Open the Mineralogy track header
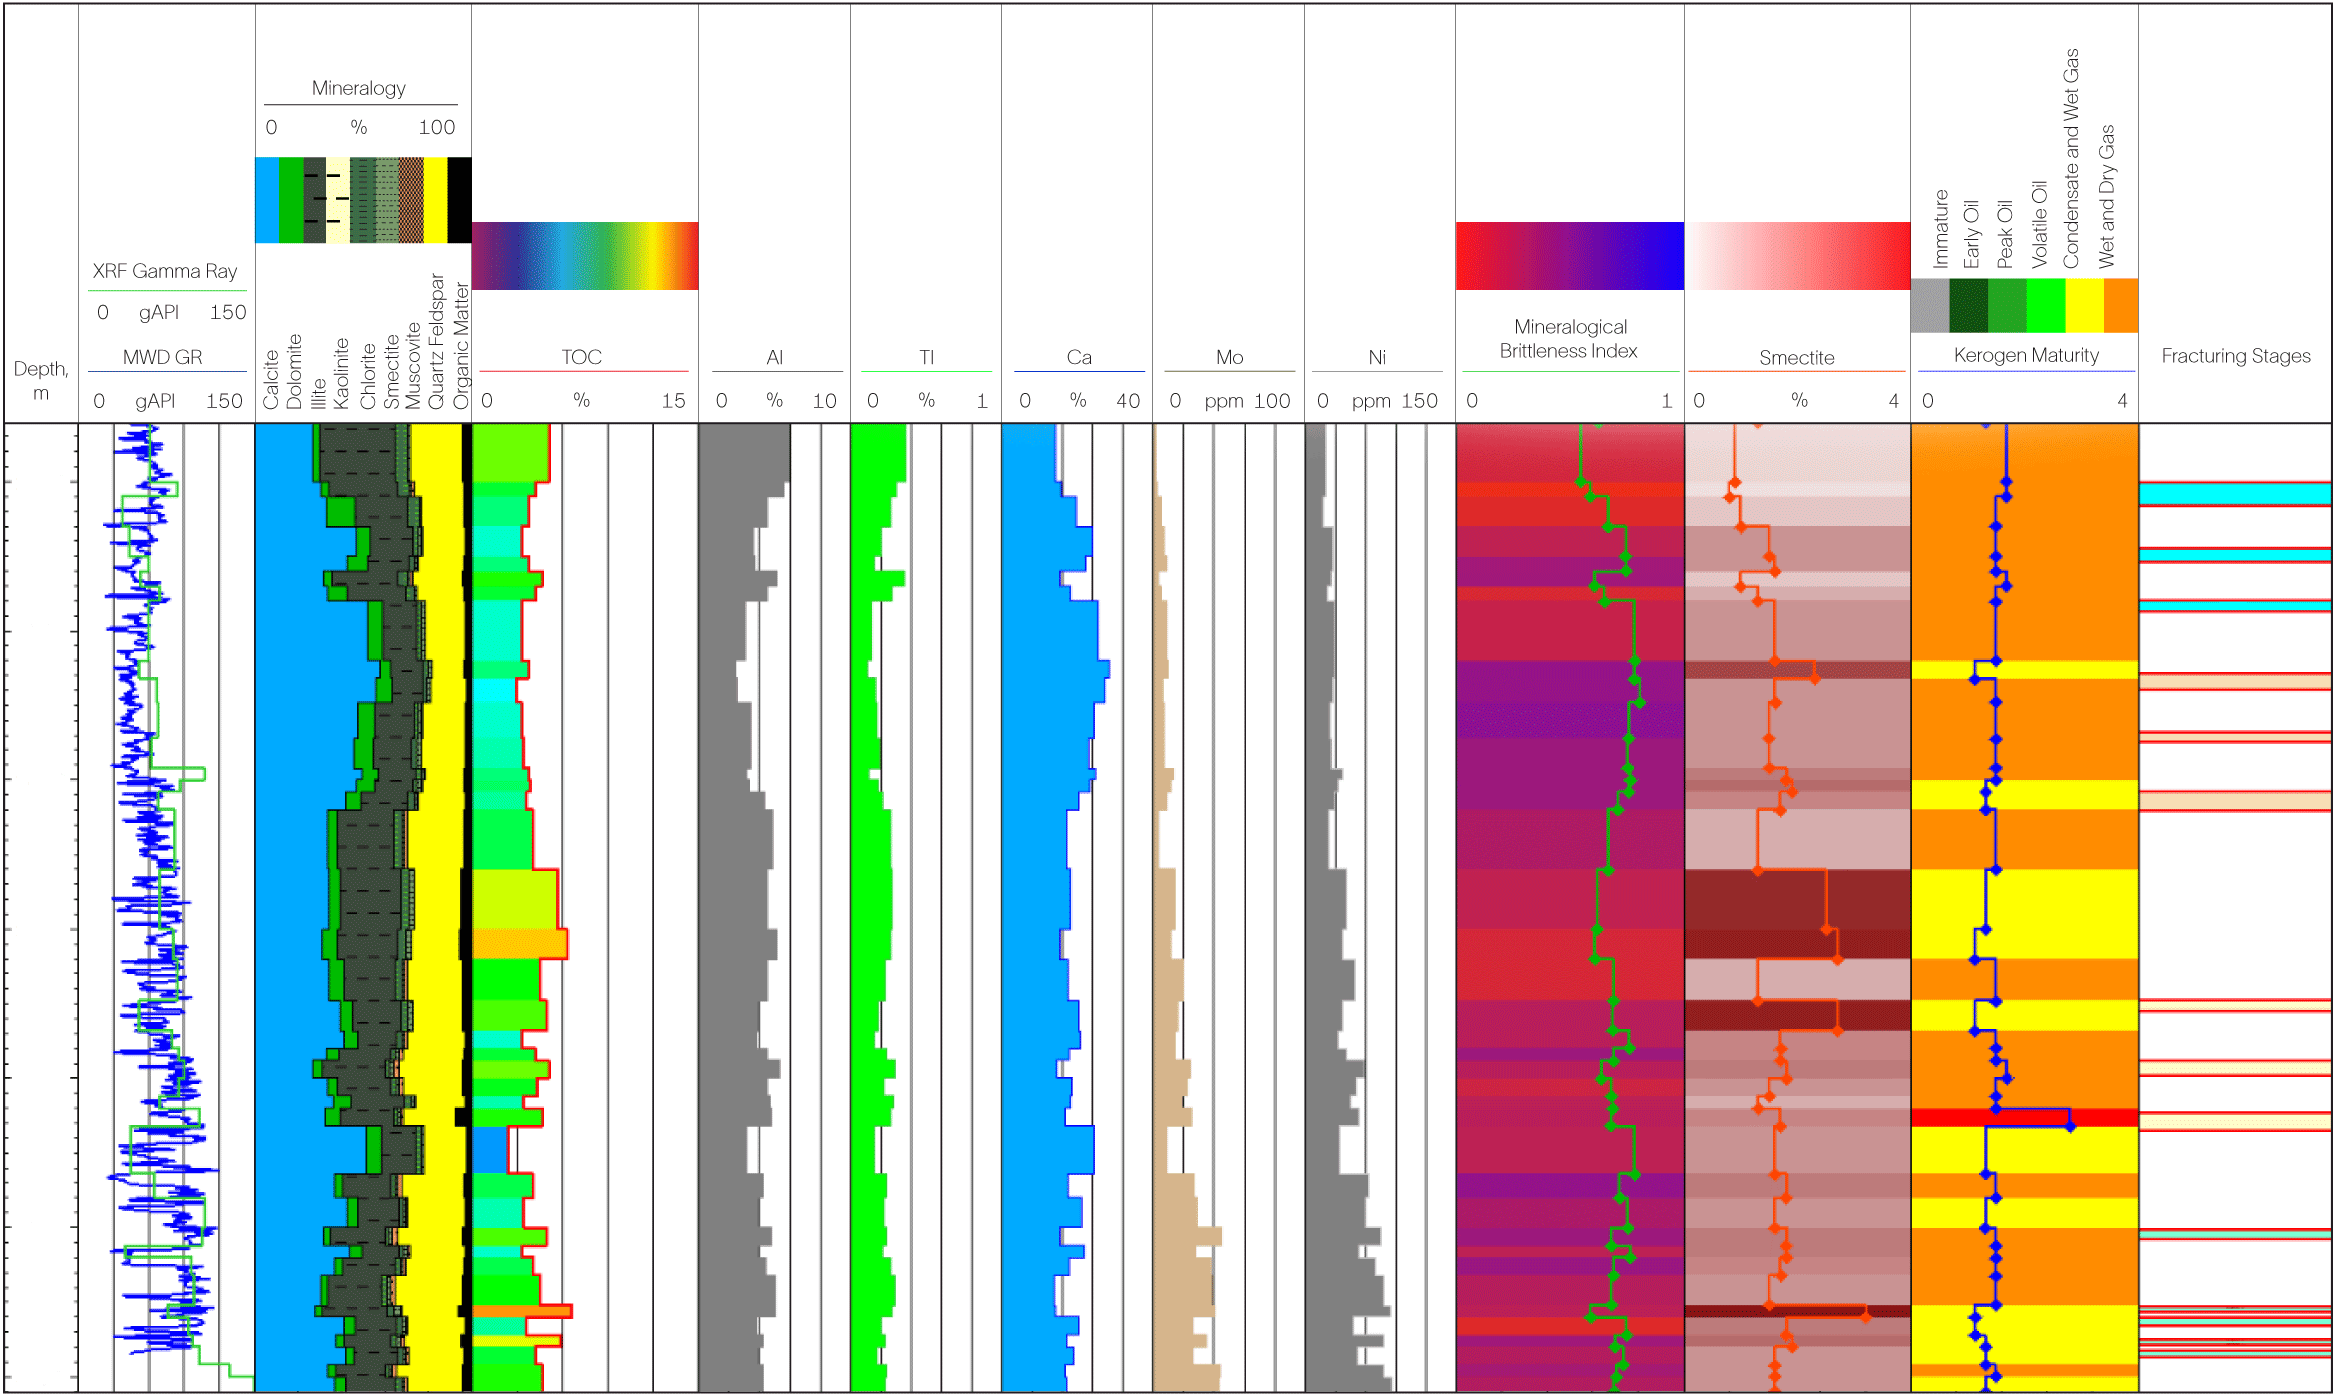Image resolution: width=2336 pixels, height=1398 pixels. [x=358, y=88]
